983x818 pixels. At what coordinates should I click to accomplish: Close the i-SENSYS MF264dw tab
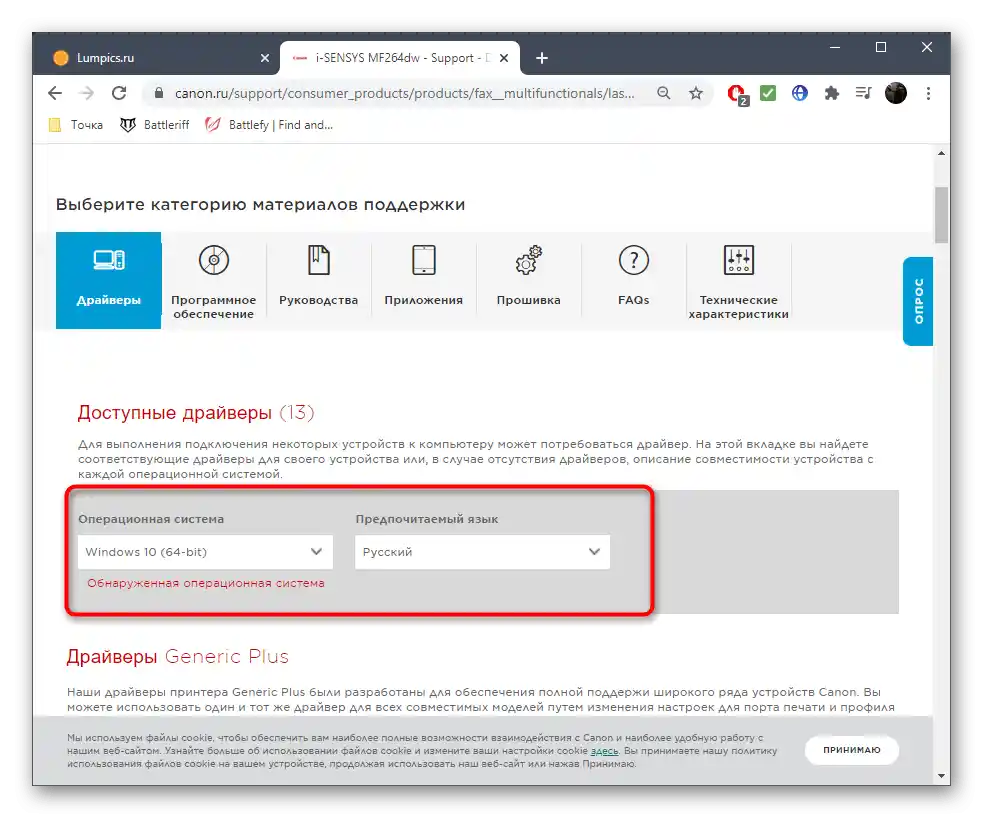click(503, 58)
